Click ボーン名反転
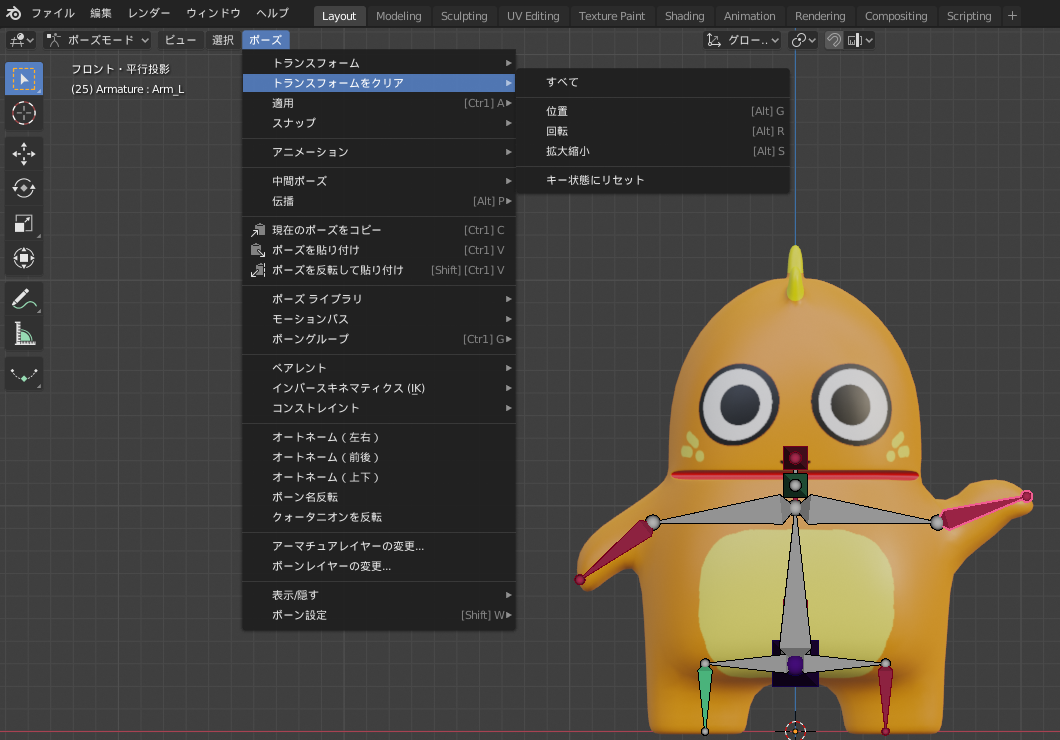Viewport: 1060px width, 740px height. [x=379, y=497]
